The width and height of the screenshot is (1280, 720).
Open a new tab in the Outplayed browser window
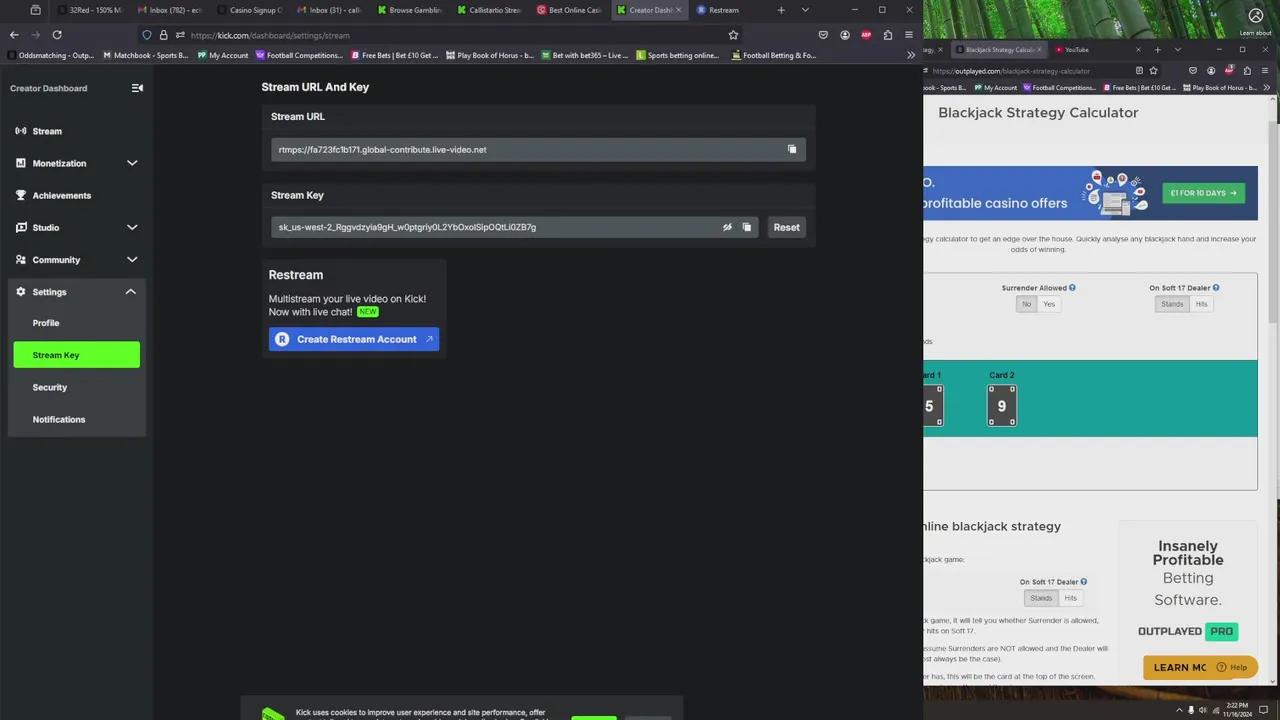click(x=1157, y=49)
